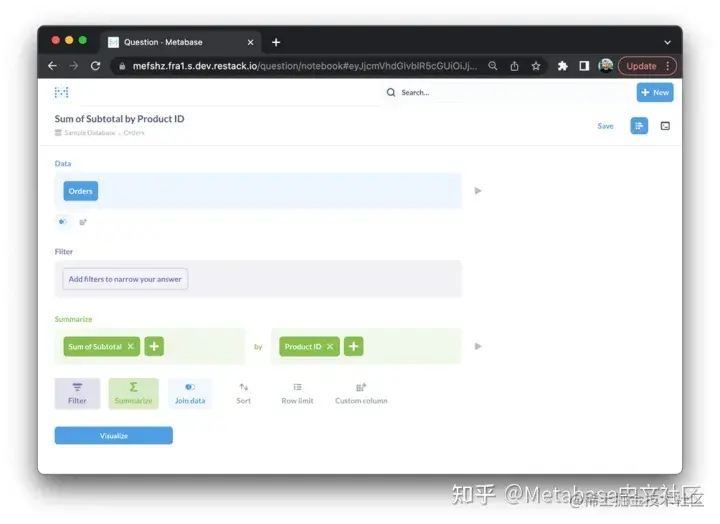Select the Orders data table chip
720x524 pixels.
[81, 191]
